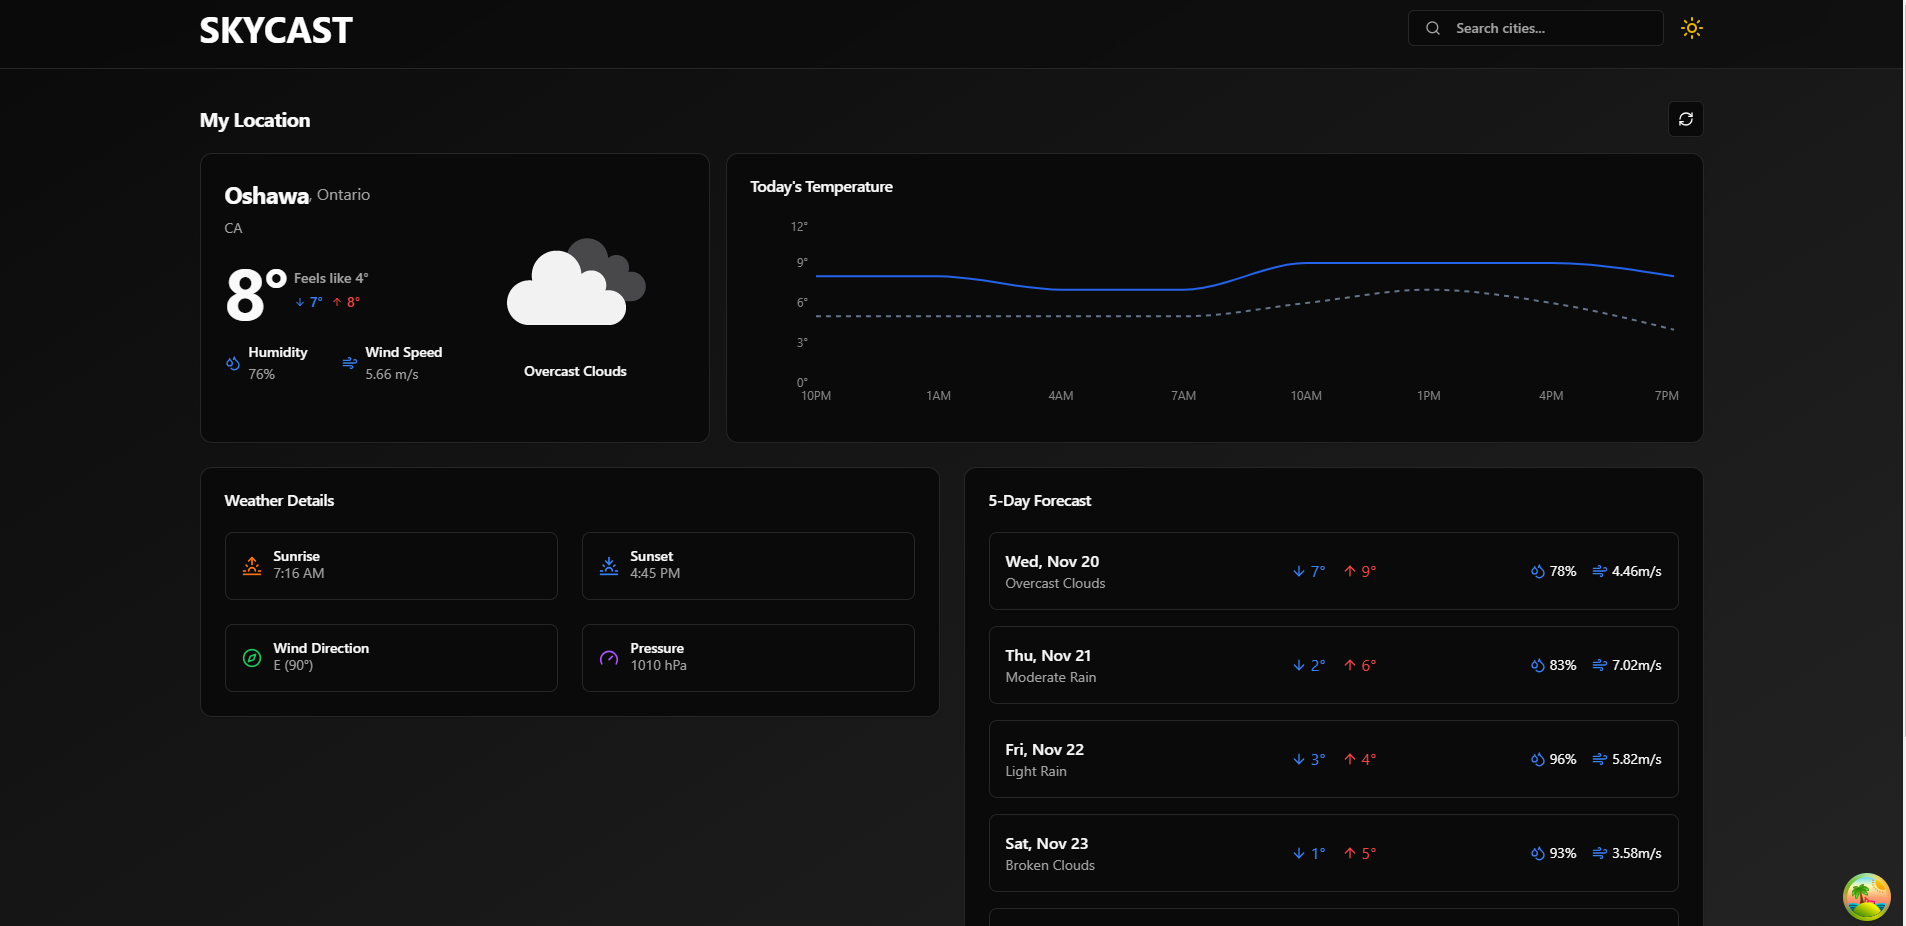Click the pressure gauge icon beside 1010 hPa

pos(609,658)
